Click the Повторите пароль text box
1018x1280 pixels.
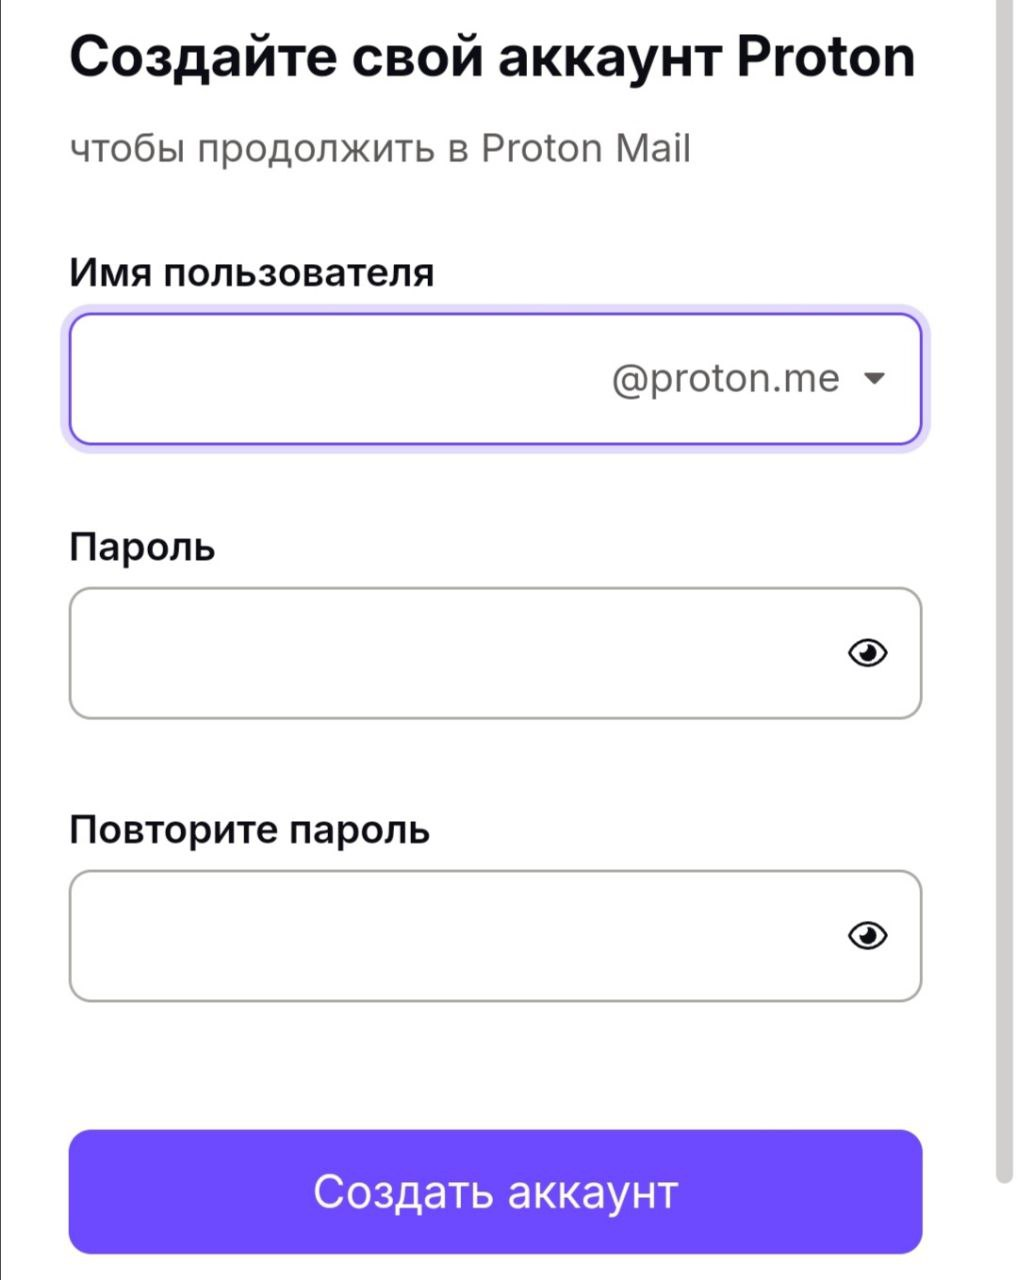click(x=400, y=936)
